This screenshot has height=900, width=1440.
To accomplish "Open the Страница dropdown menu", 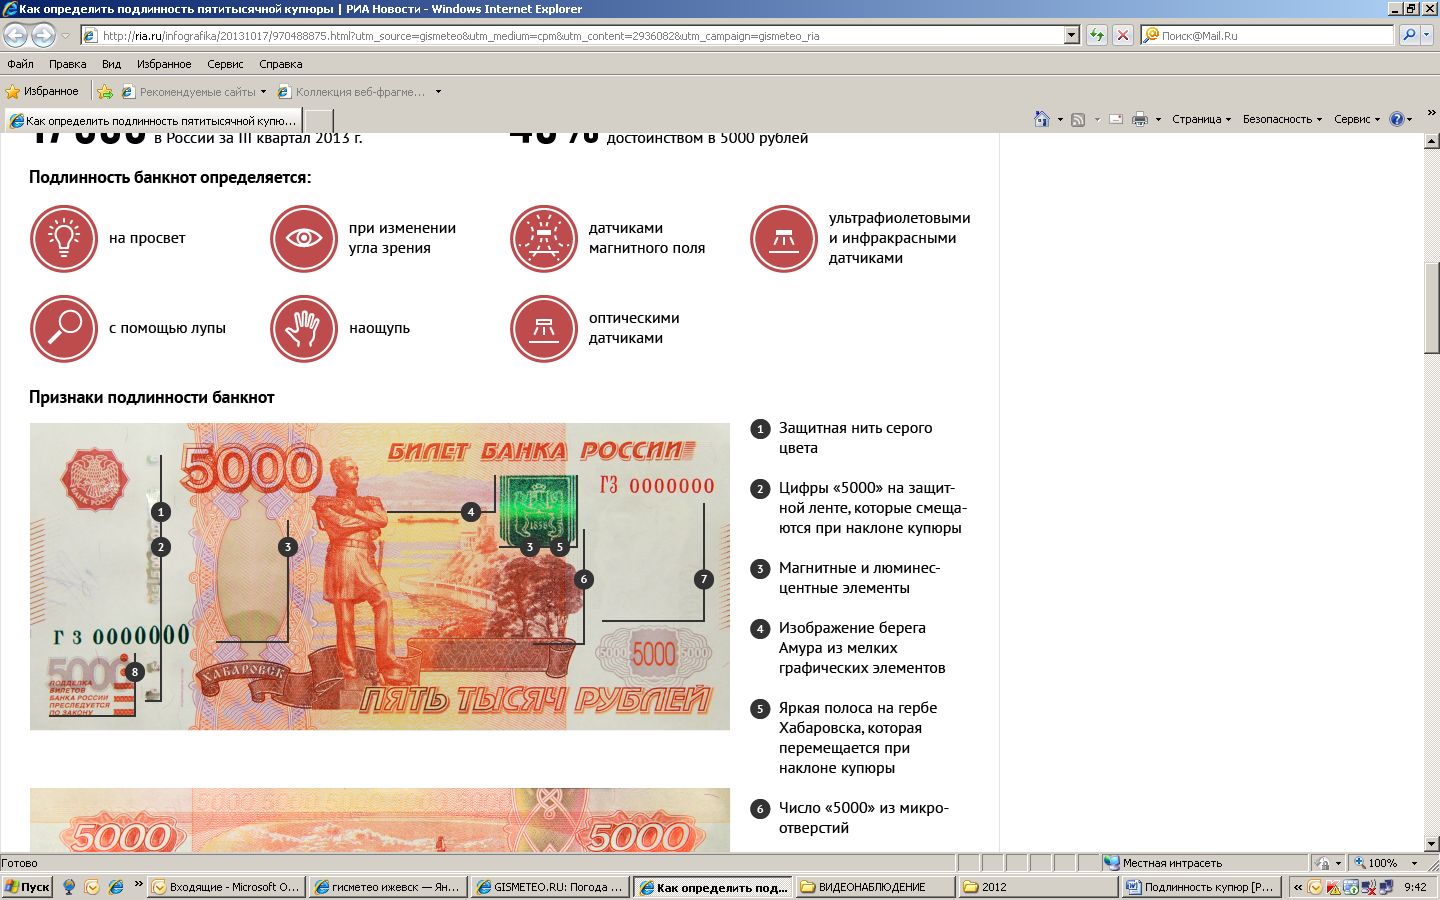I will click(1201, 119).
